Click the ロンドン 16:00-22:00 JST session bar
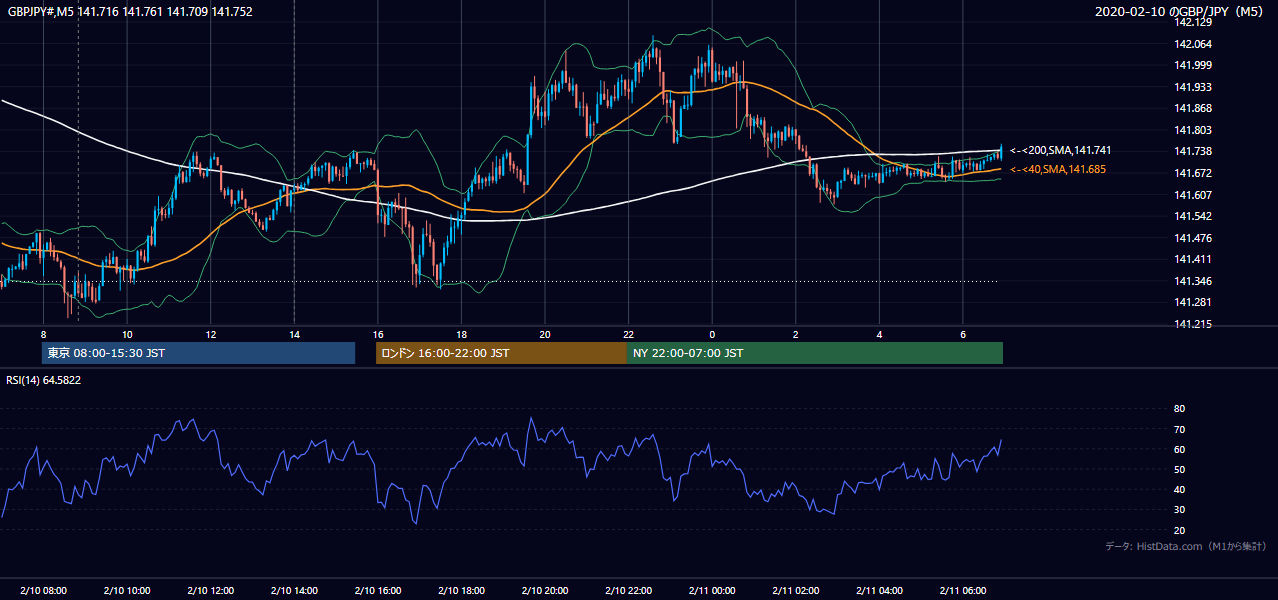The width and height of the screenshot is (1278, 600). (x=501, y=353)
